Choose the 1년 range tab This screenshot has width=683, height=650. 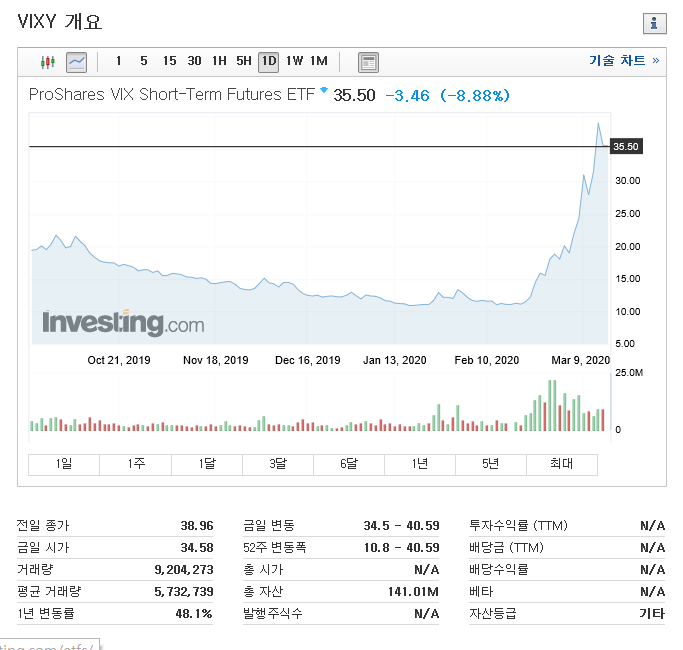click(x=420, y=464)
